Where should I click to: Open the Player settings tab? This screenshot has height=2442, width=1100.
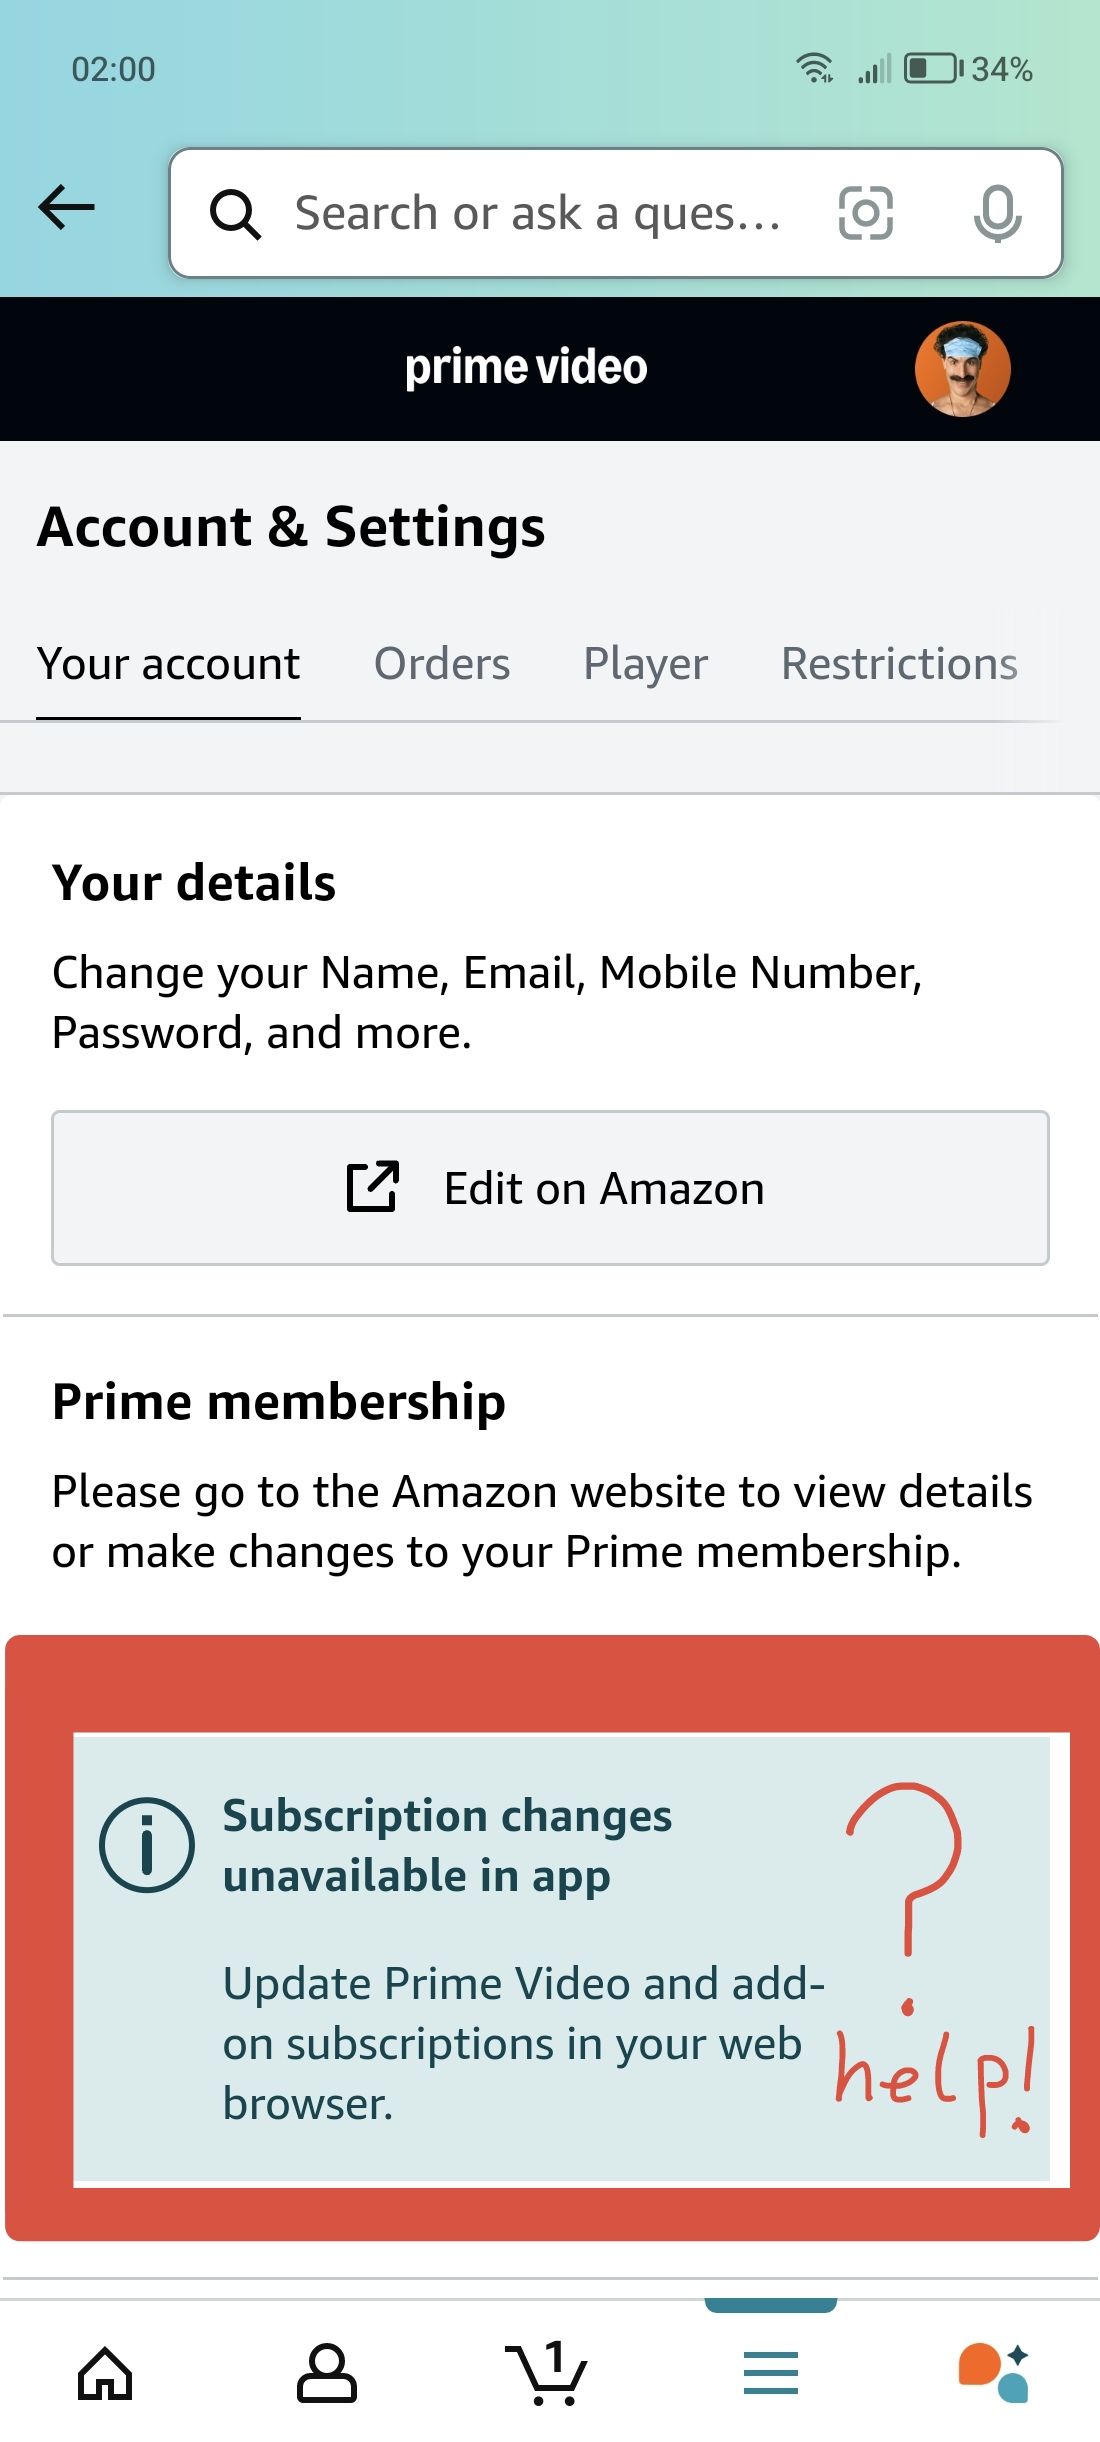(645, 663)
